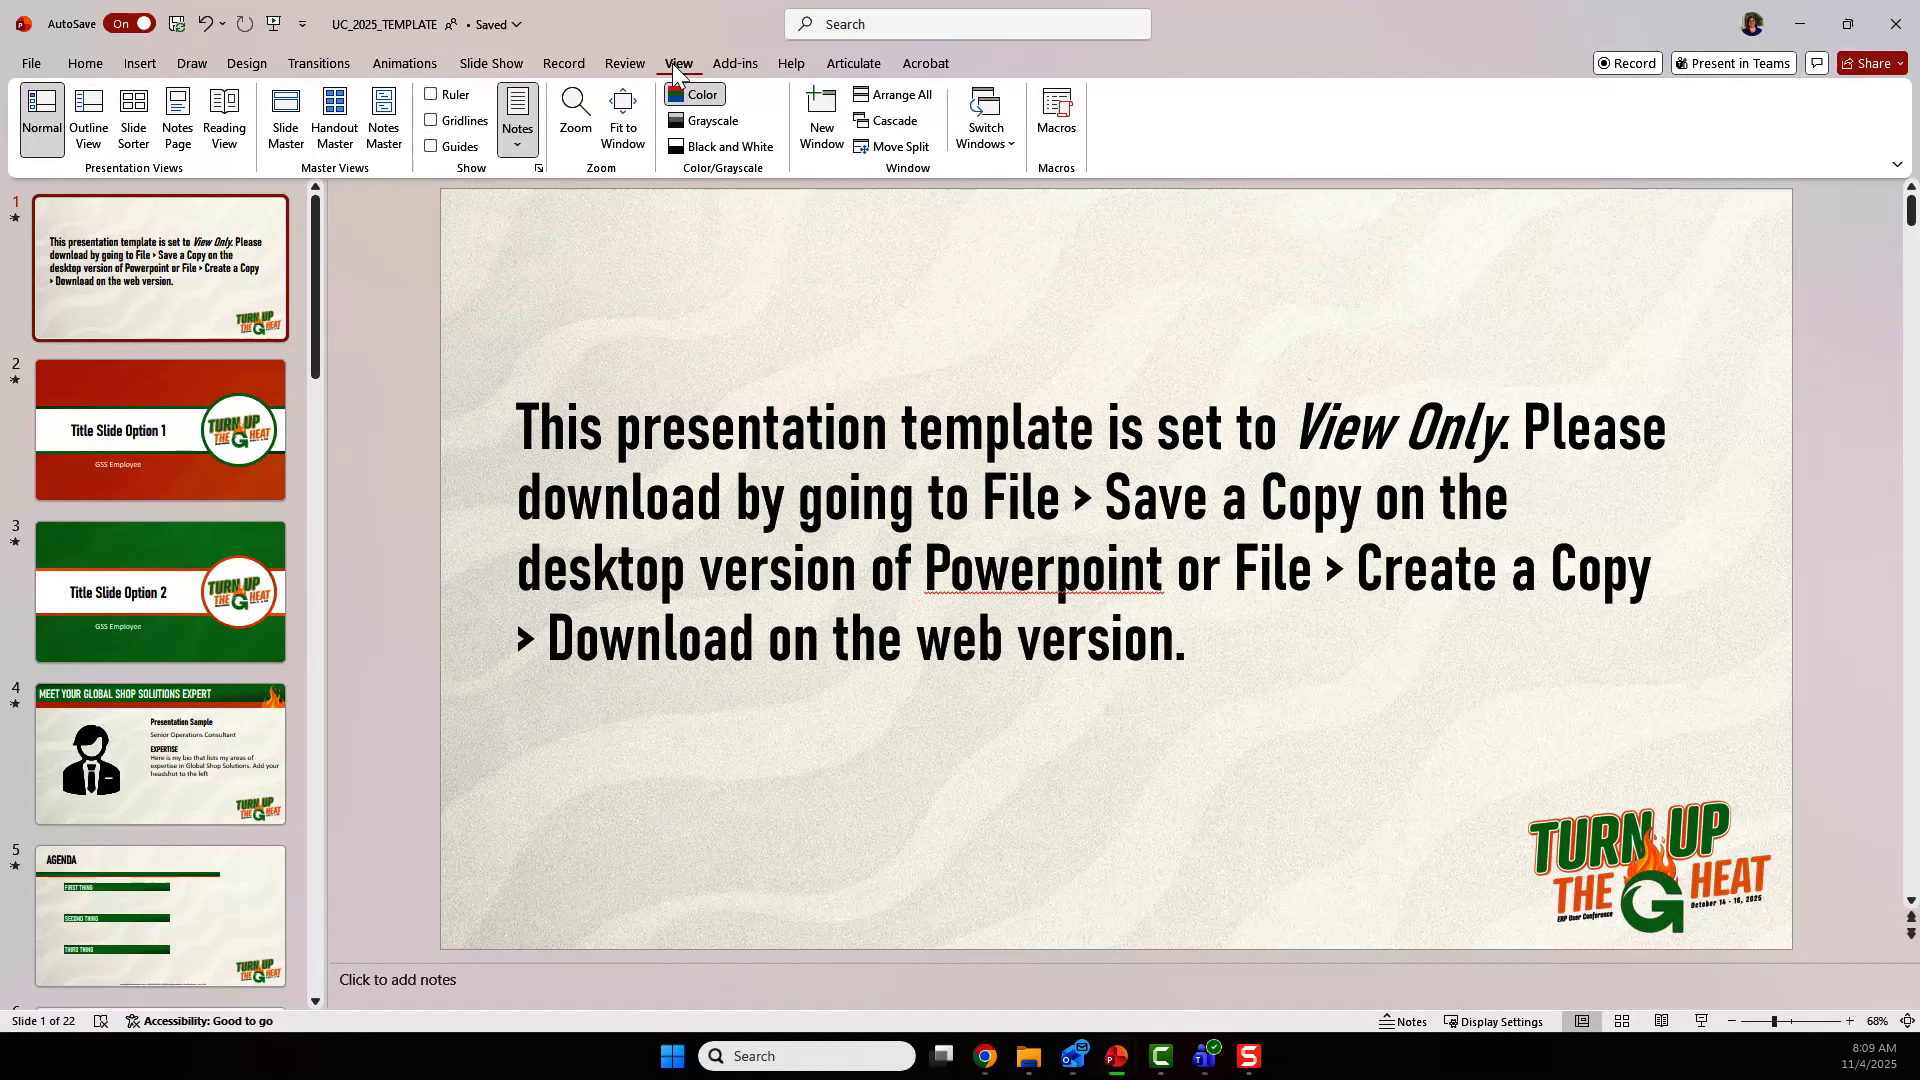
Task: Open the Notes button dropdown arrow
Action: tap(517, 144)
